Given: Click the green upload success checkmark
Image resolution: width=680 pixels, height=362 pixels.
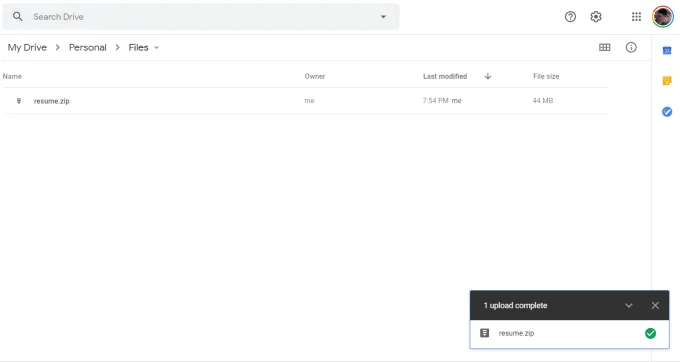Looking at the screenshot, I should (651, 333).
